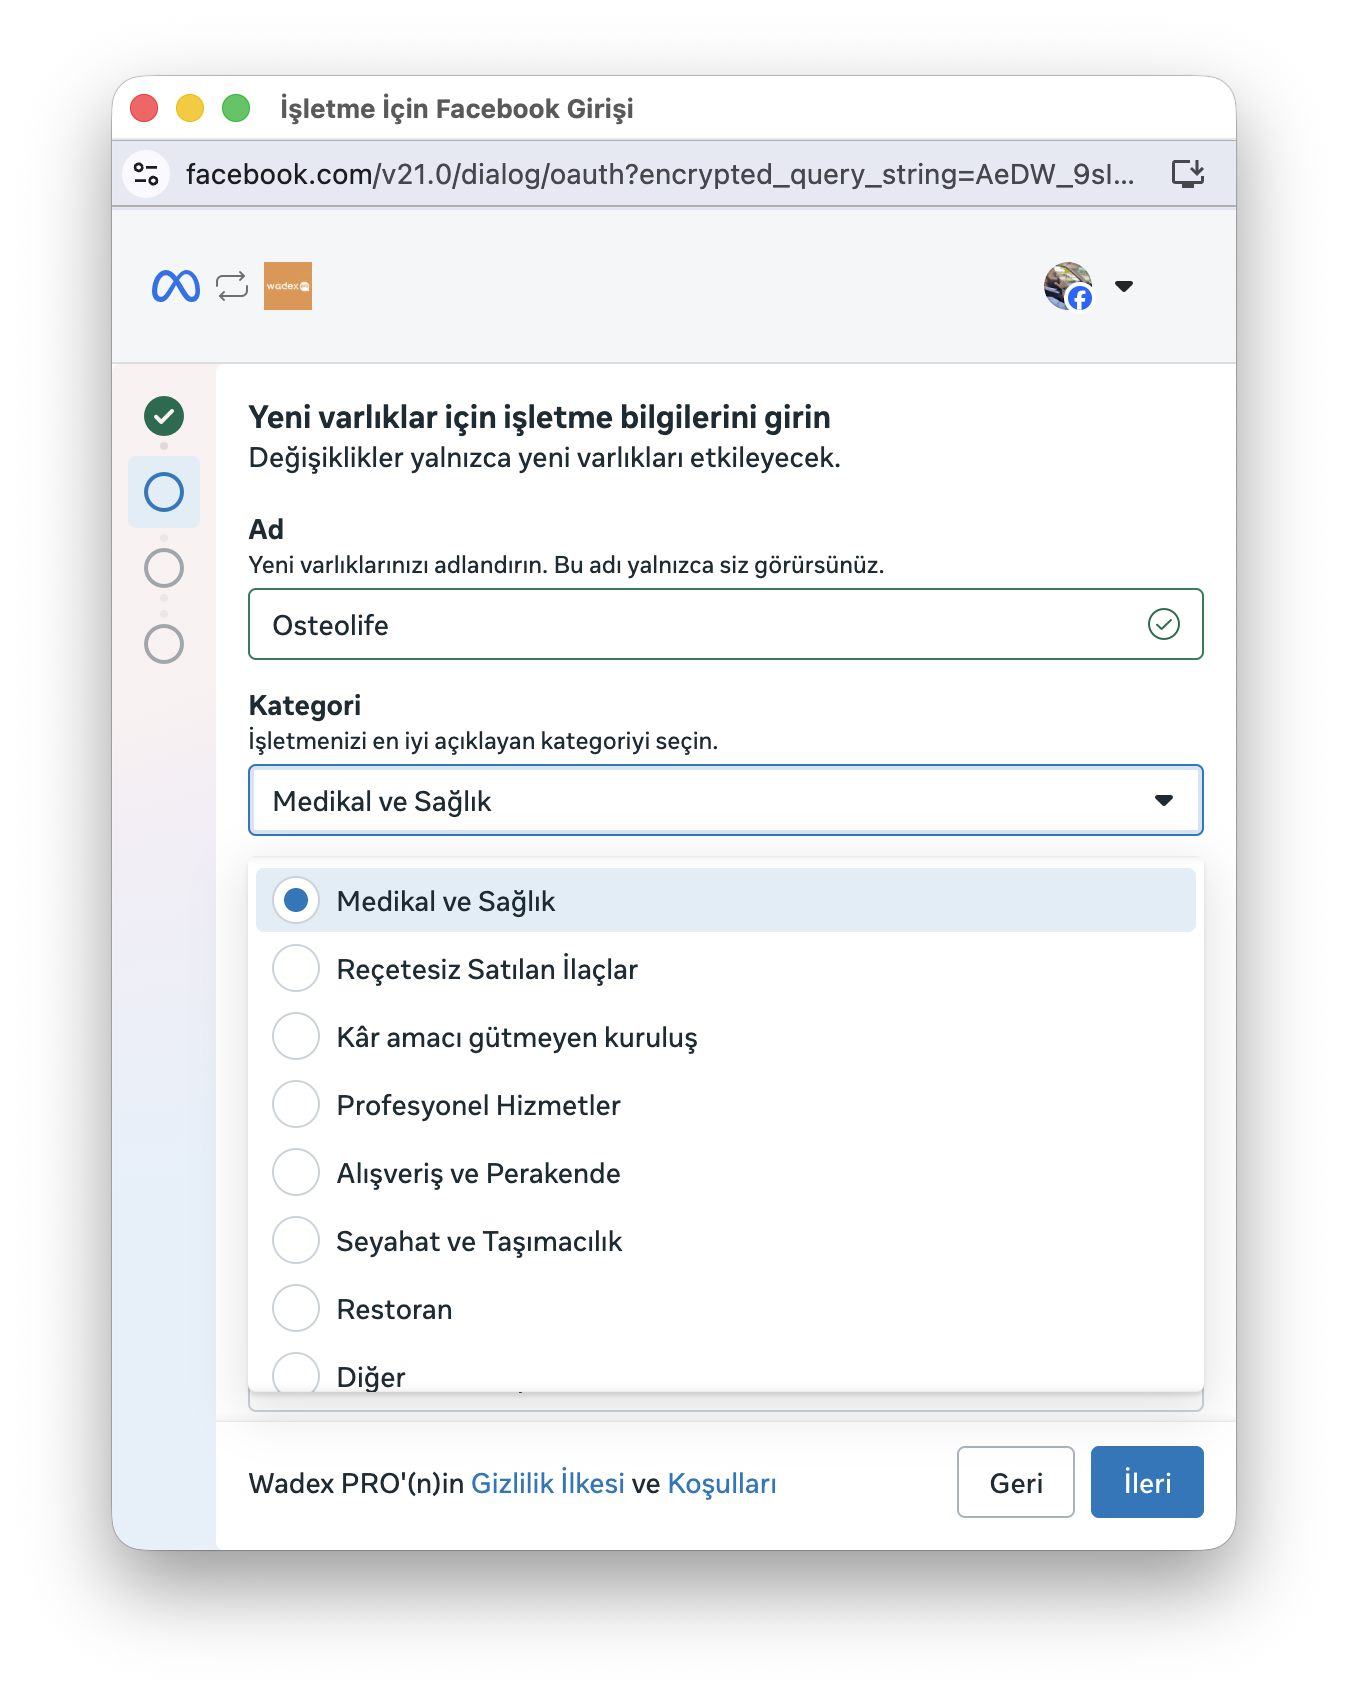Click the third step circle indicator
Screen dimensions: 1348x1698
click(164, 568)
